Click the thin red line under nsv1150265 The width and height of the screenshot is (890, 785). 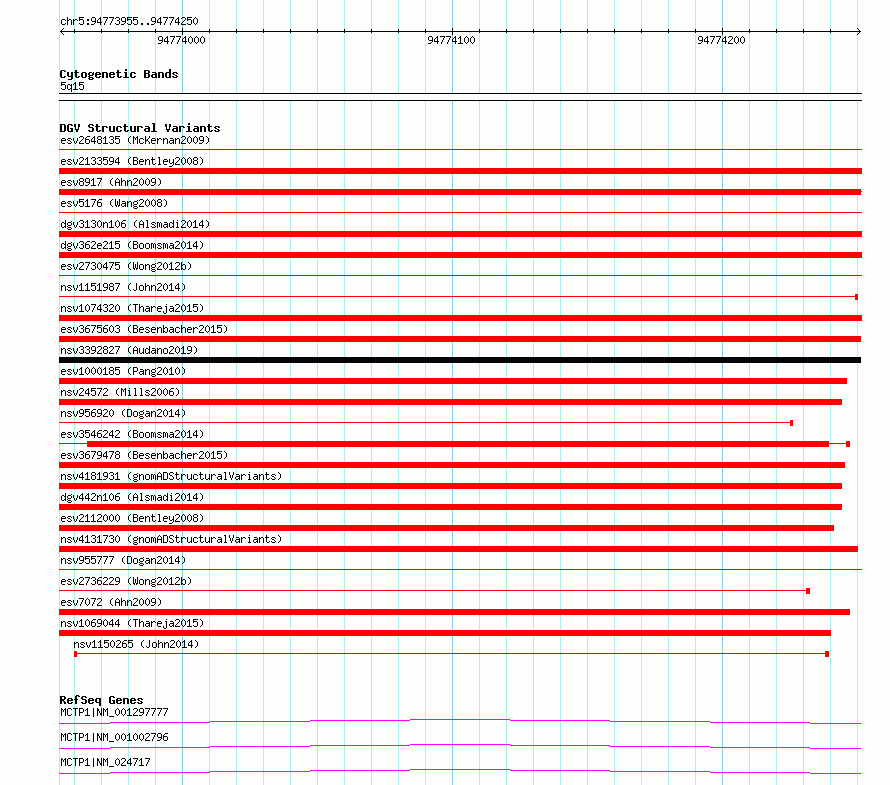click(x=451, y=654)
